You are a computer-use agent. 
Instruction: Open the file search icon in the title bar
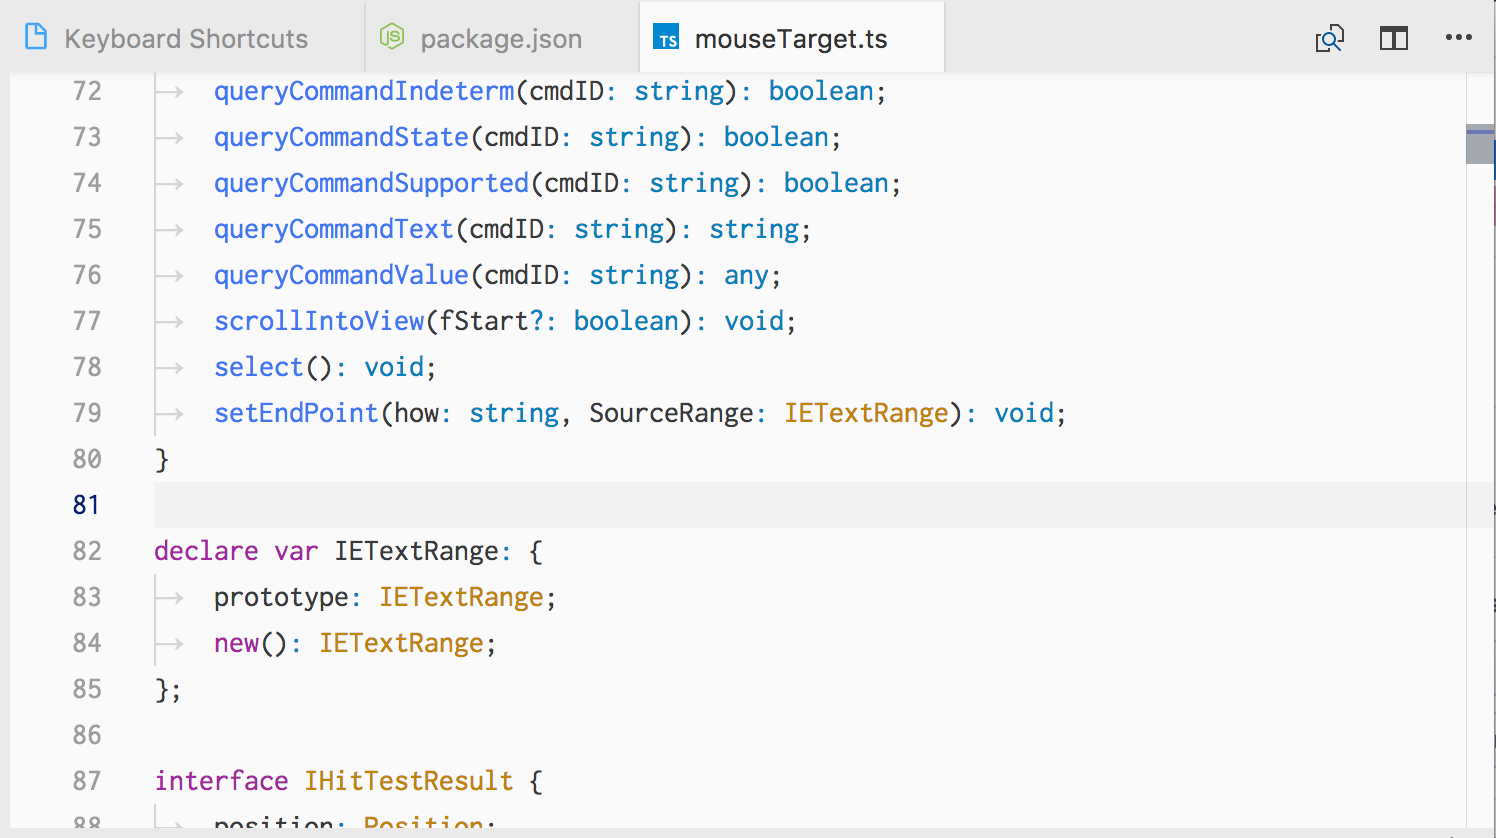point(1329,37)
